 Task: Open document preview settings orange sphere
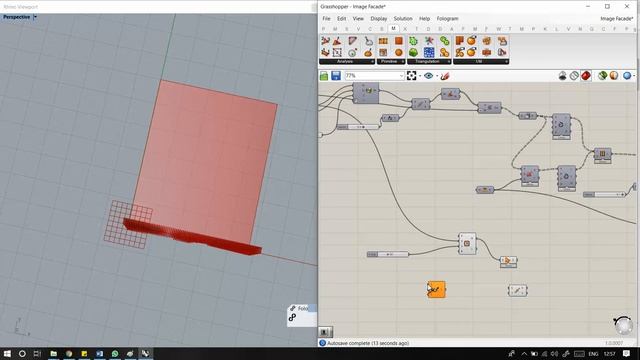coord(614,76)
